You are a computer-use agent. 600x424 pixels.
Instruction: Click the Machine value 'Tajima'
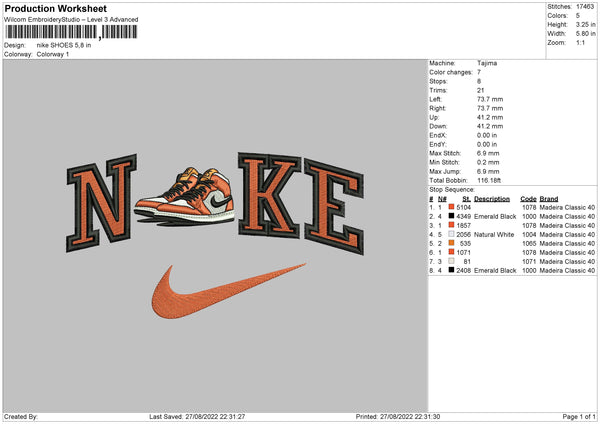(487, 63)
